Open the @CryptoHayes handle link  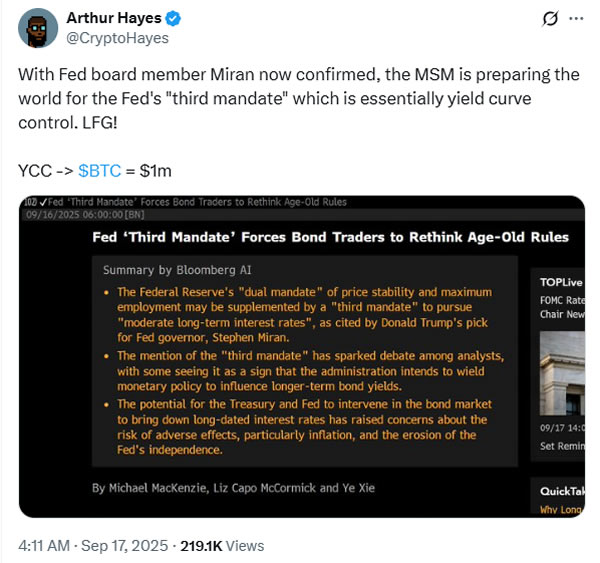(x=117, y=38)
